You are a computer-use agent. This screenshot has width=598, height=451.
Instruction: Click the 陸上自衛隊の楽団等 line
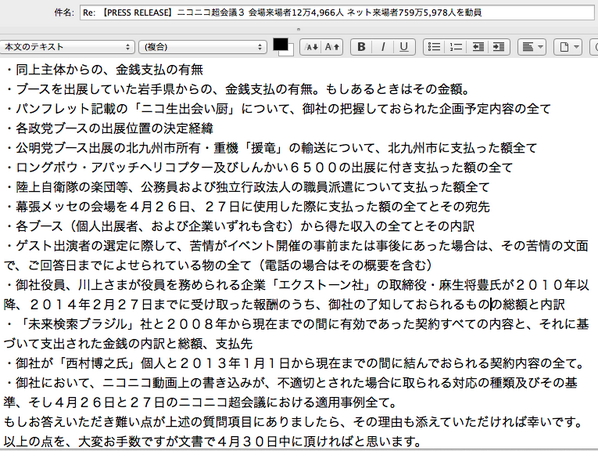[247, 187]
